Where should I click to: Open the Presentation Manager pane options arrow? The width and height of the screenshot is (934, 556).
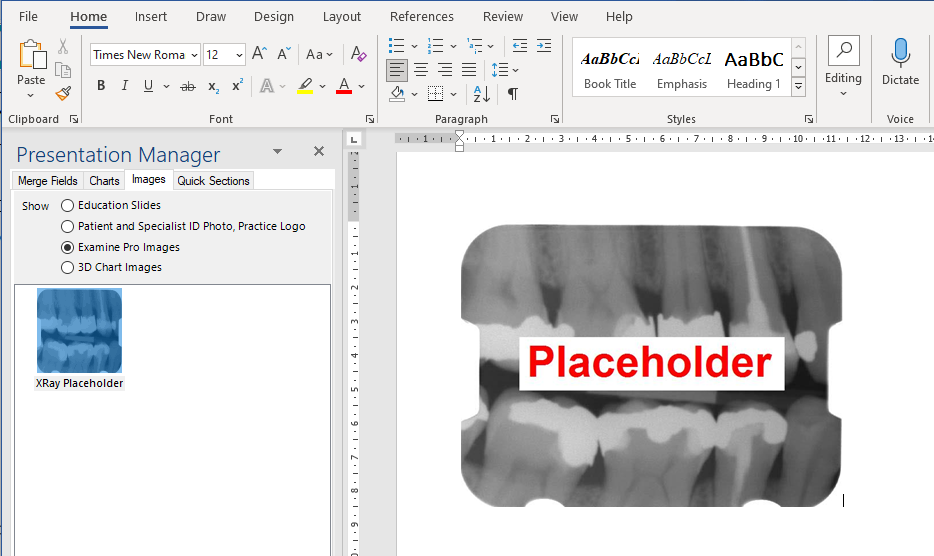278,151
